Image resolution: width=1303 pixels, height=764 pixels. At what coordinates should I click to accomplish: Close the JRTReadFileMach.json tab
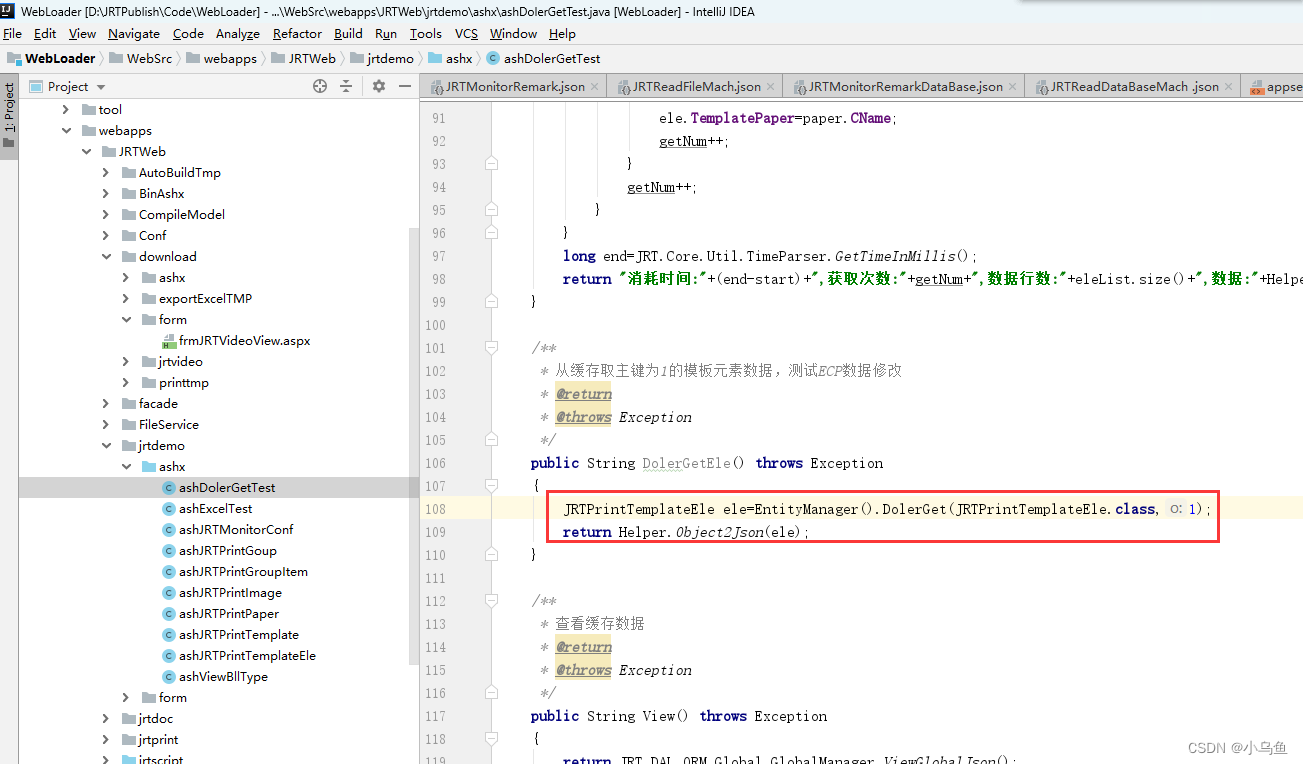[x=770, y=87]
